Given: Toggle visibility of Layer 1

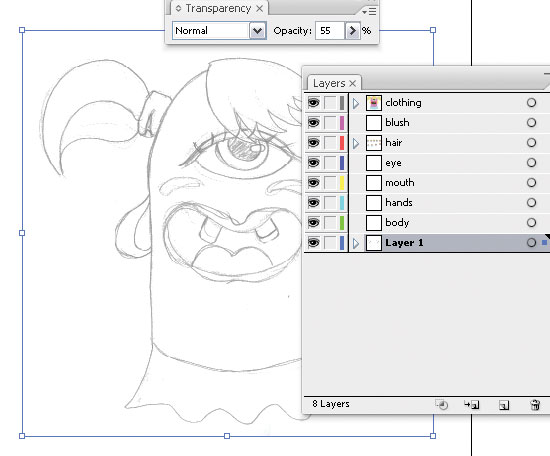Looking at the screenshot, I should coord(314,242).
